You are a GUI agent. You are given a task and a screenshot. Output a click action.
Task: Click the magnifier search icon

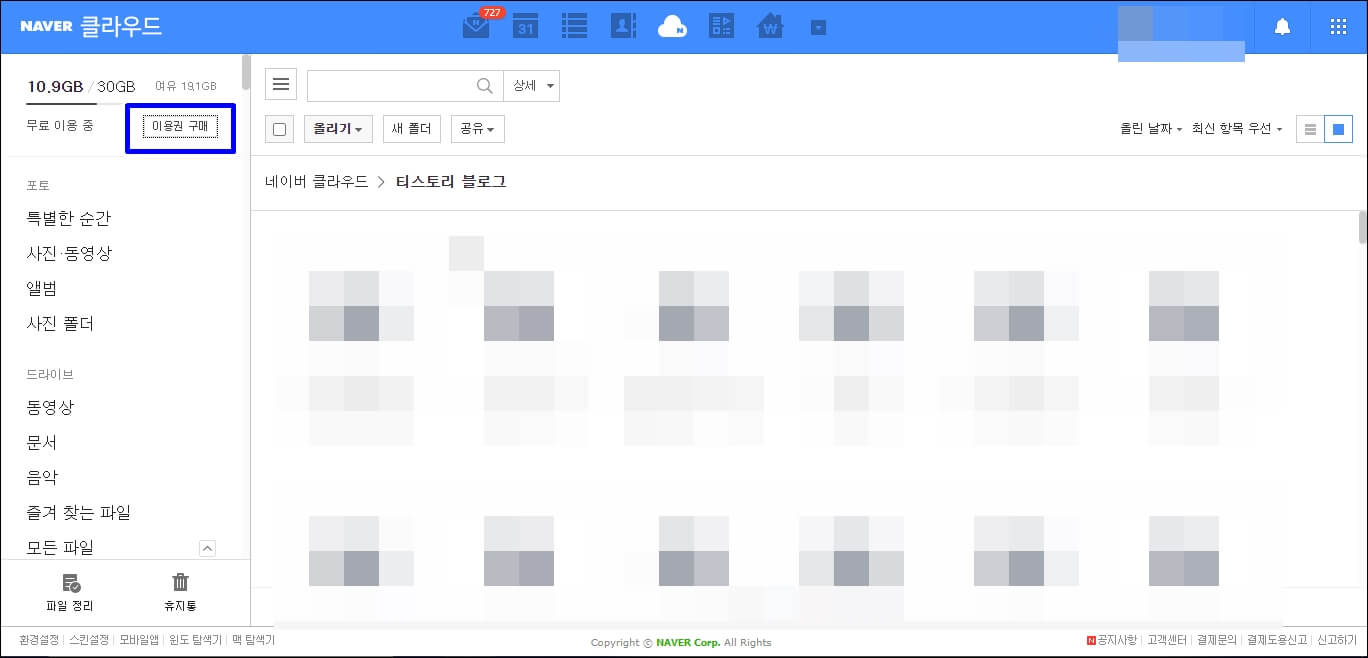(485, 86)
